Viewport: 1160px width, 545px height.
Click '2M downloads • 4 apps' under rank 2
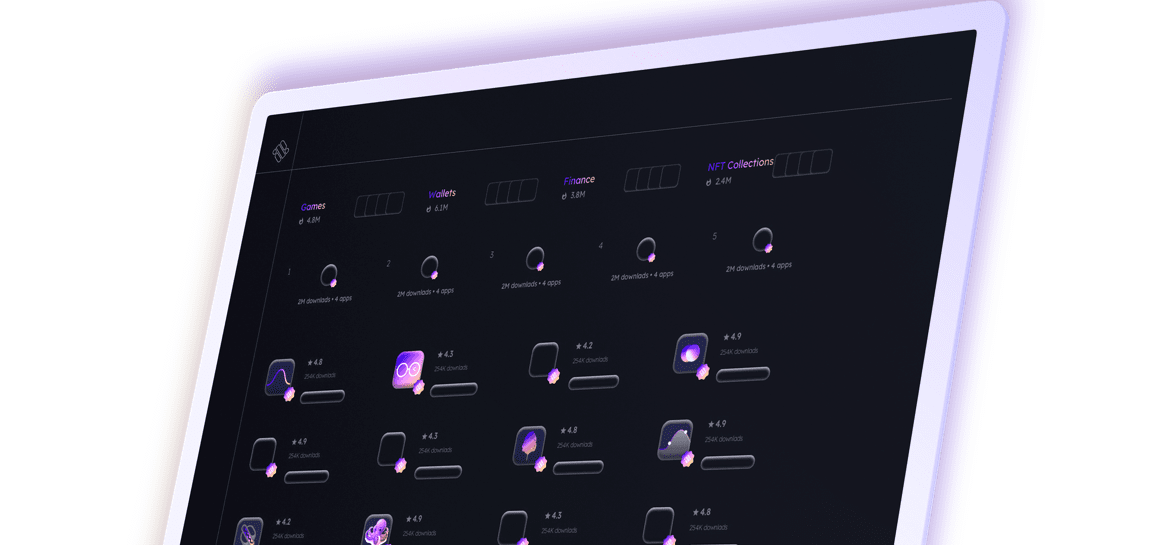pos(425,291)
